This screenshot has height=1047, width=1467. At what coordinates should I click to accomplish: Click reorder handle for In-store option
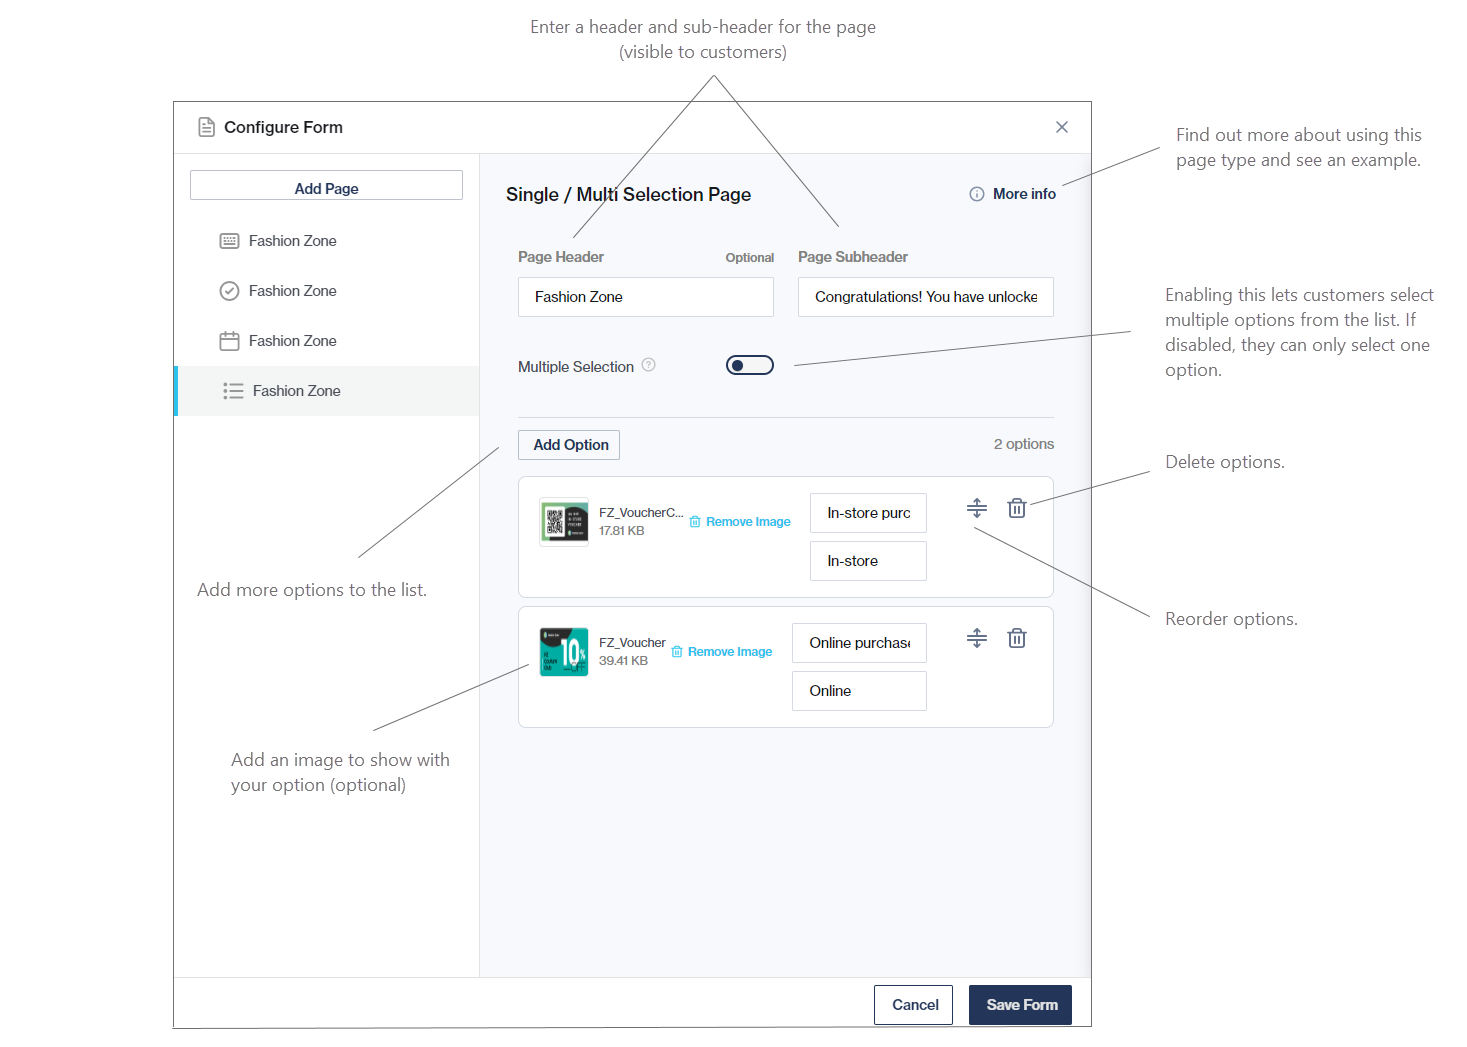(x=976, y=508)
